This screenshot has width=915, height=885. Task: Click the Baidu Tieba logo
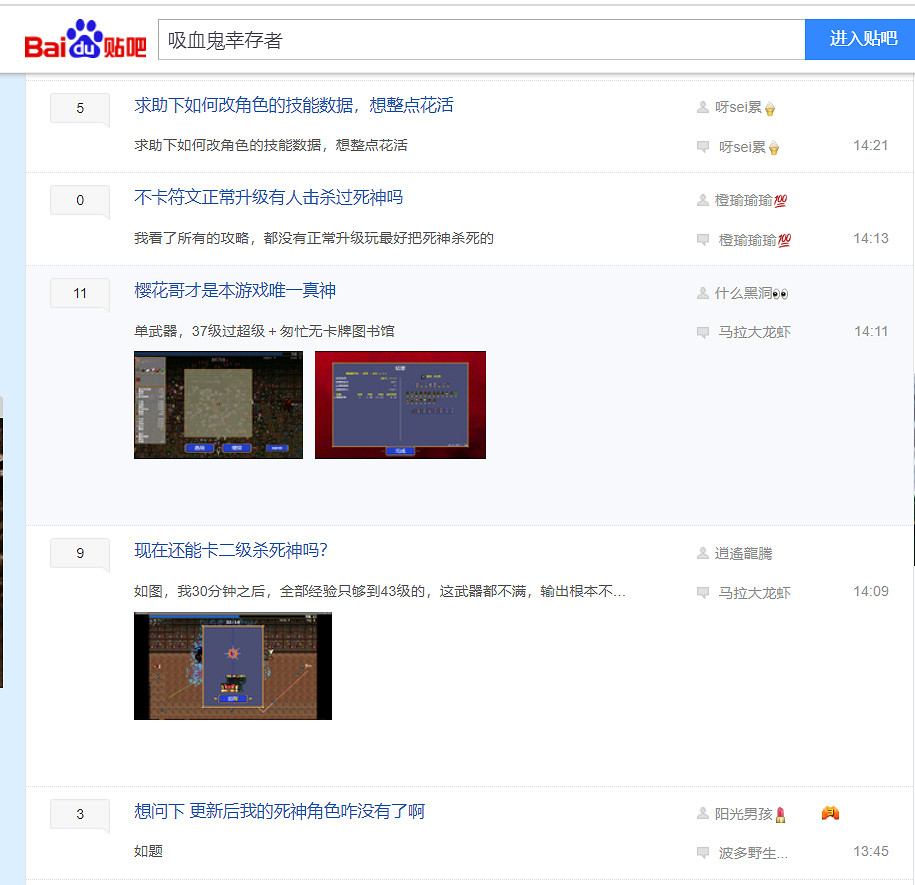click(x=85, y=38)
